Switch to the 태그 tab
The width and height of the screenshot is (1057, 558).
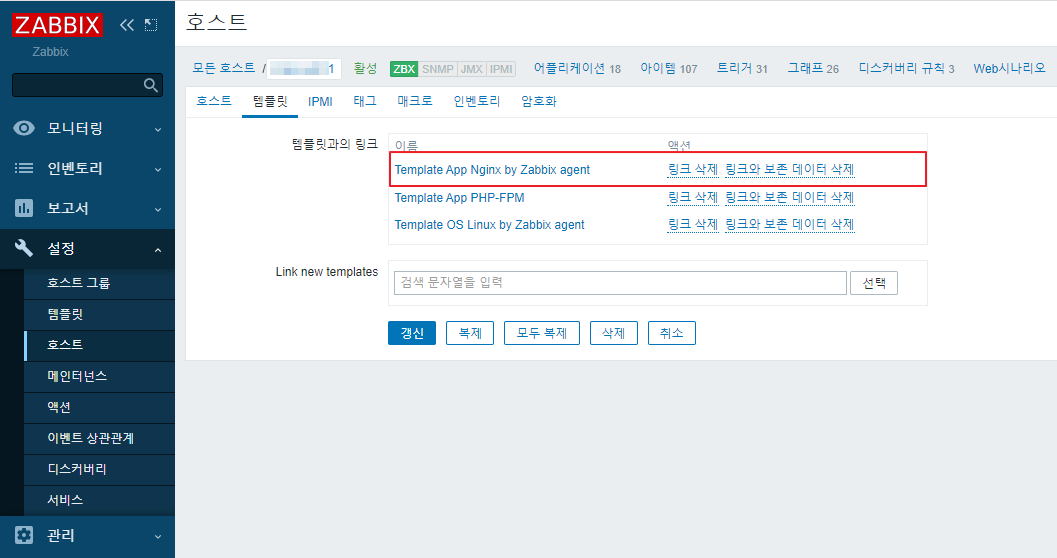[365, 101]
